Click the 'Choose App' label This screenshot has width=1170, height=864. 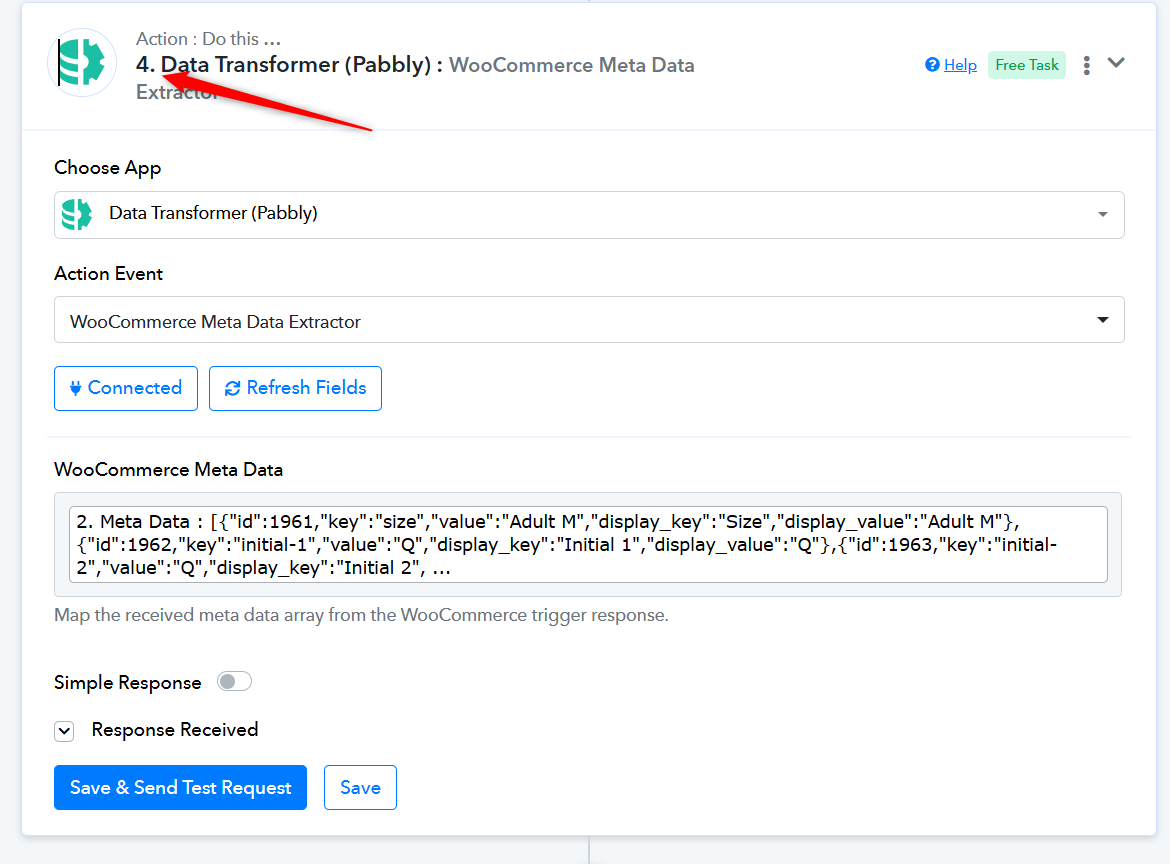(107, 169)
